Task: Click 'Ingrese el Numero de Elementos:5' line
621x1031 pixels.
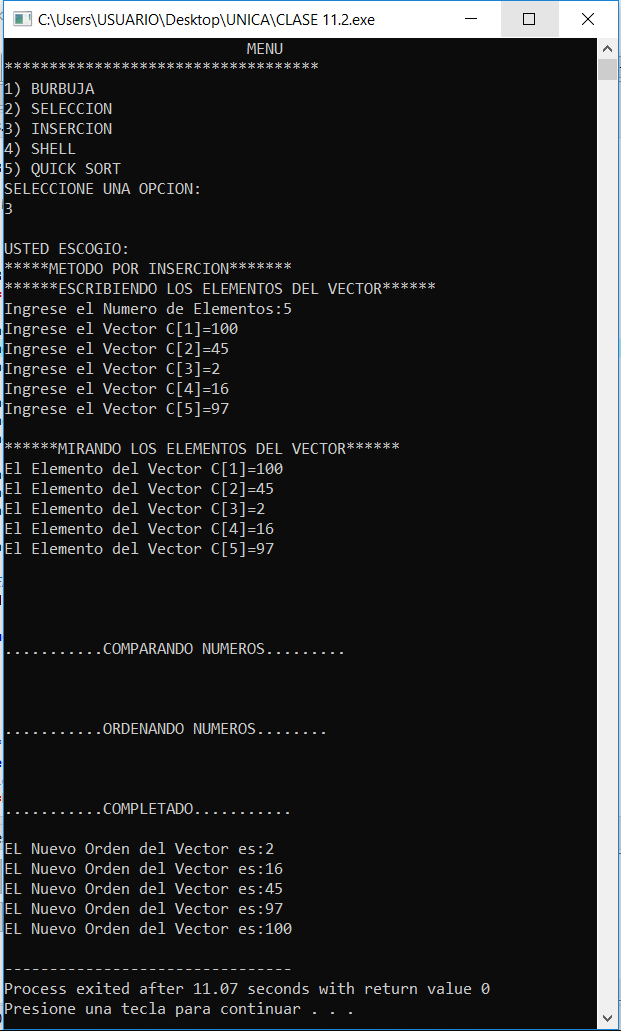Action: click(x=148, y=309)
